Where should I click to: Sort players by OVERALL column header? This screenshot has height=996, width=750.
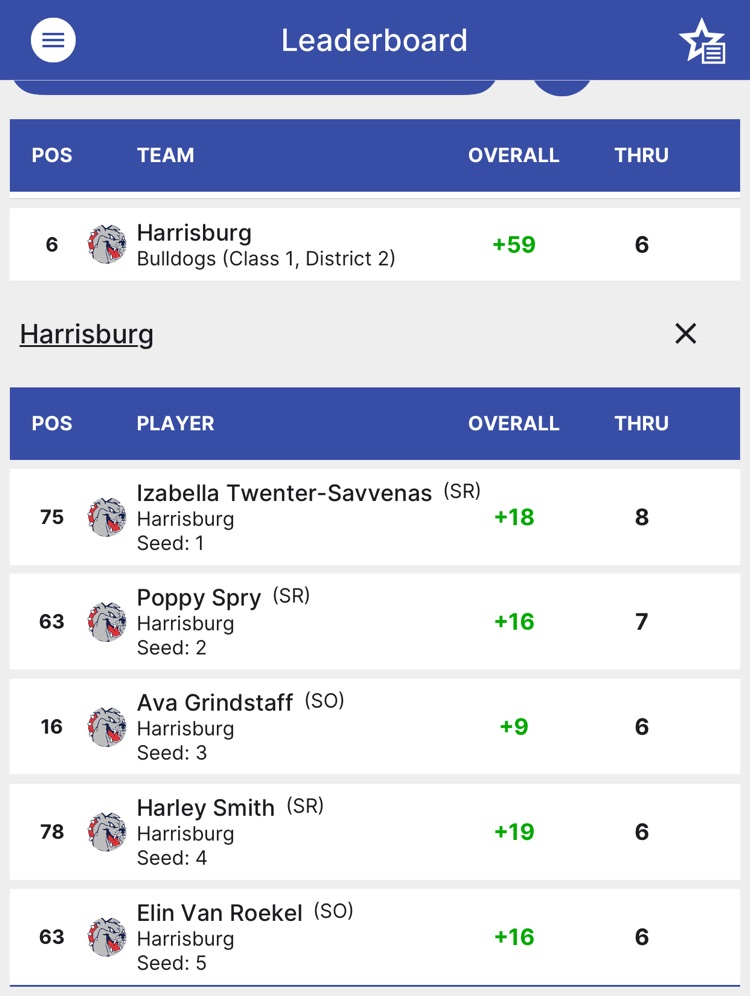(x=513, y=423)
